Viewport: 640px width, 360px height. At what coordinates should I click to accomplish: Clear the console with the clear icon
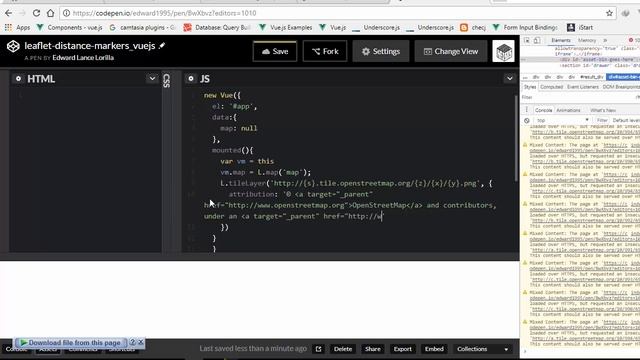(527, 120)
